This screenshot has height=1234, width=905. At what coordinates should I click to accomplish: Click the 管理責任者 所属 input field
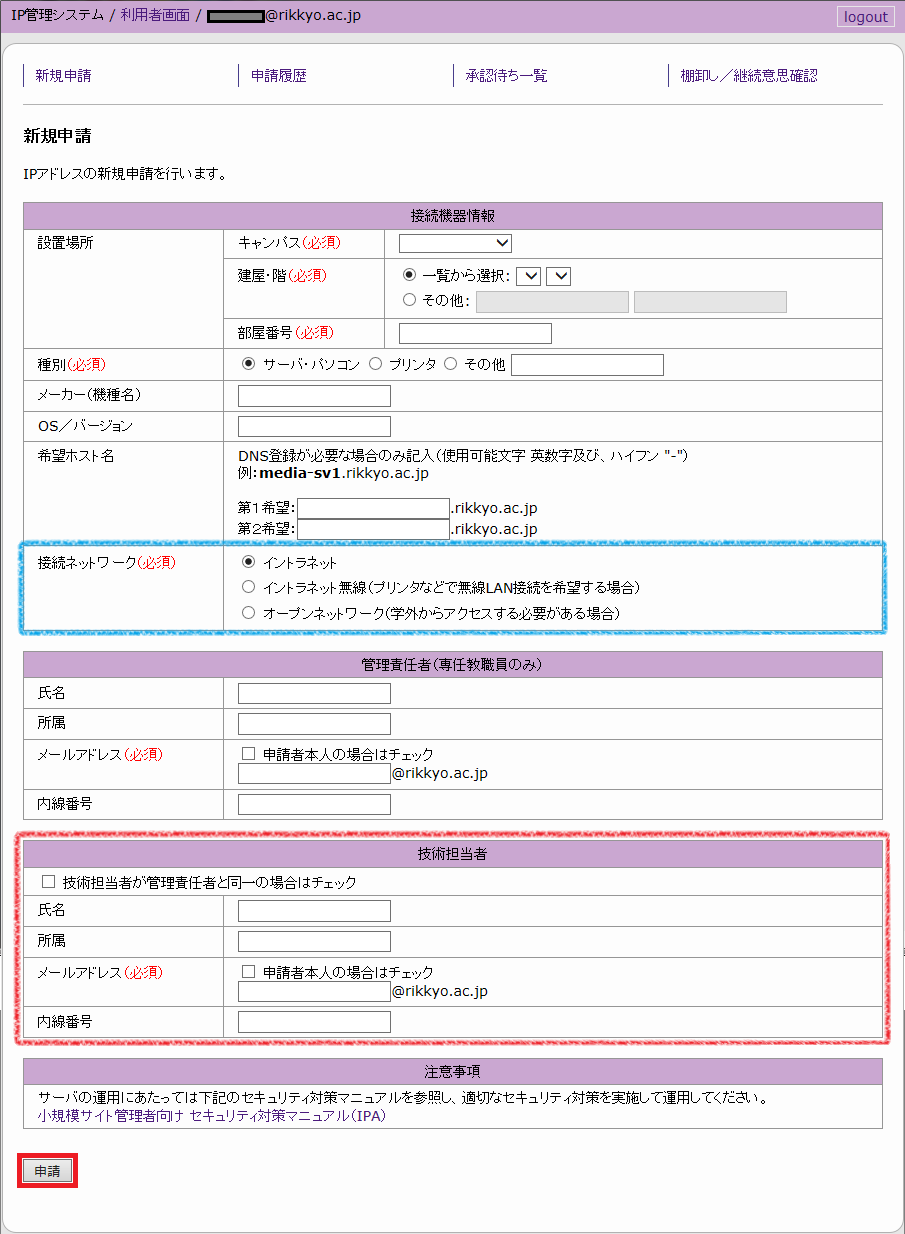[x=314, y=724]
